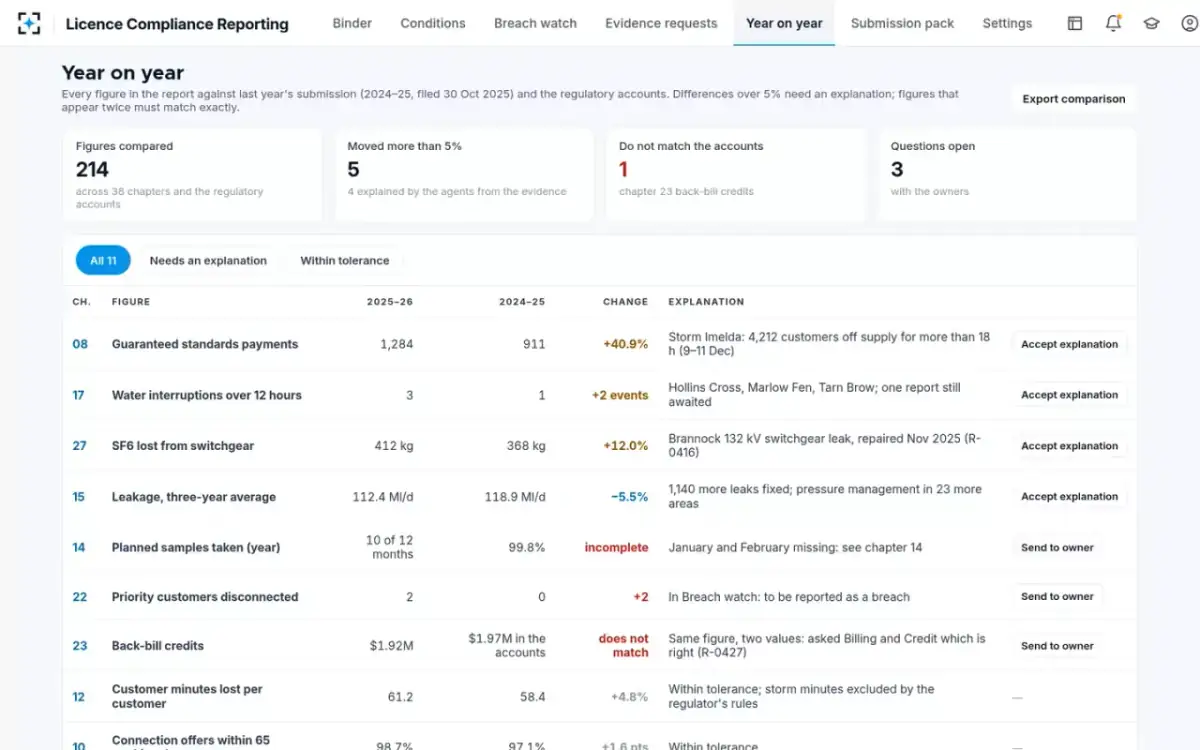Show Within tolerance figures
The image size is (1200, 750).
345,261
